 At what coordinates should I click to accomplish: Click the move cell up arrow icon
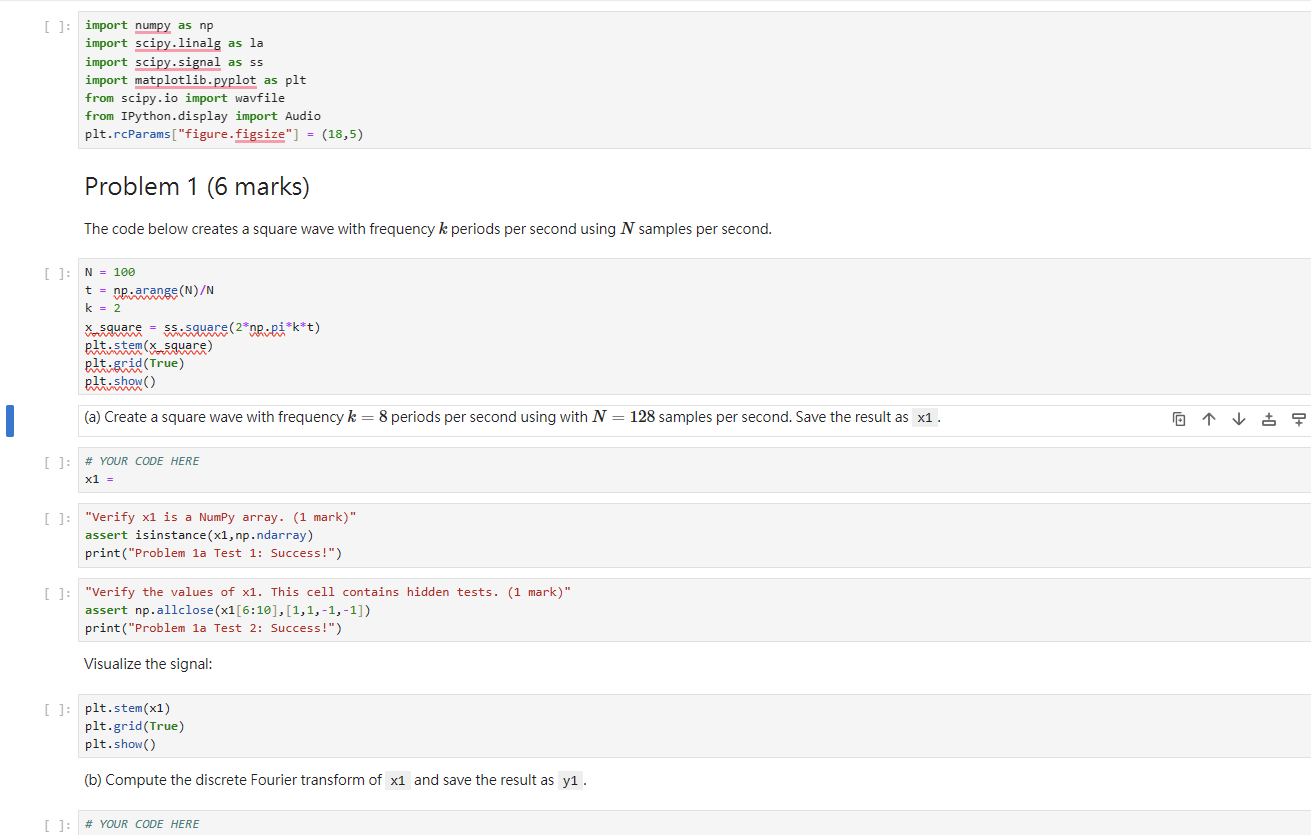[x=1209, y=419]
